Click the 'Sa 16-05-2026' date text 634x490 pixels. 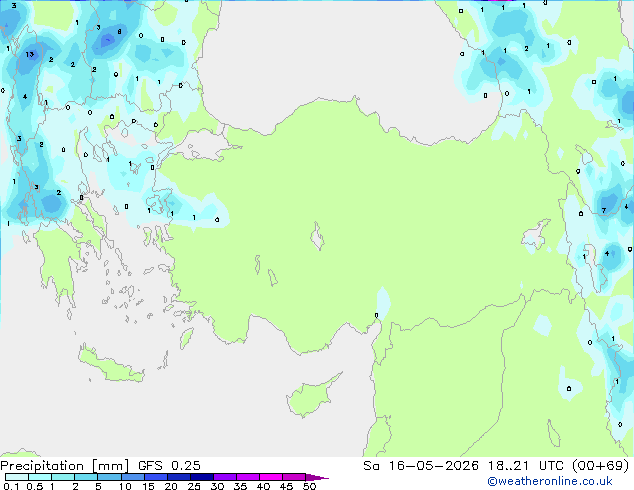(x=421, y=466)
